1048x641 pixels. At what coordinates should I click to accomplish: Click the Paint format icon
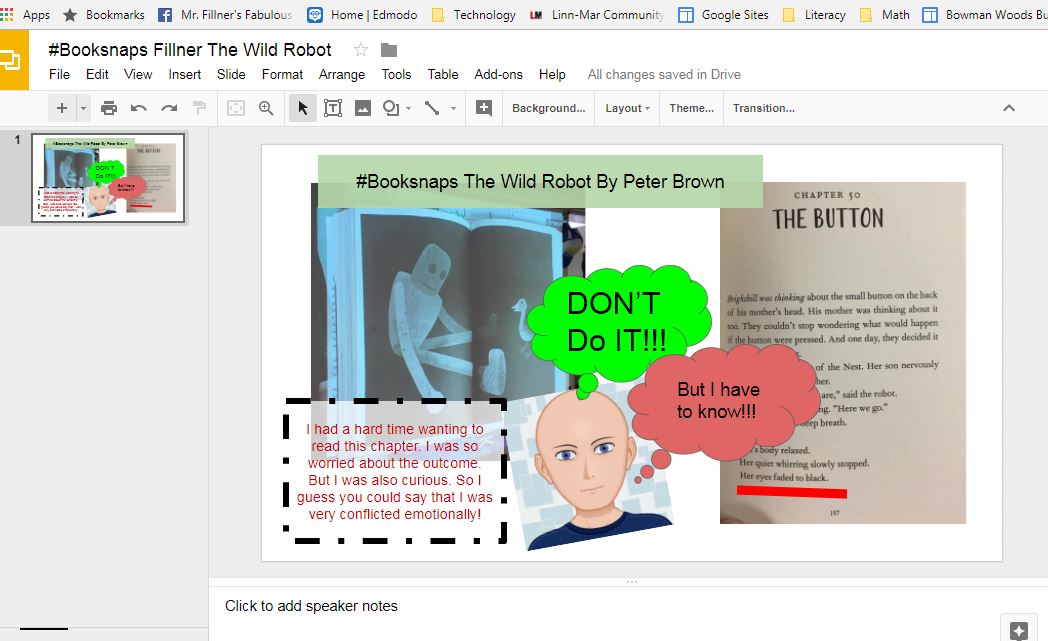(x=199, y=108)
